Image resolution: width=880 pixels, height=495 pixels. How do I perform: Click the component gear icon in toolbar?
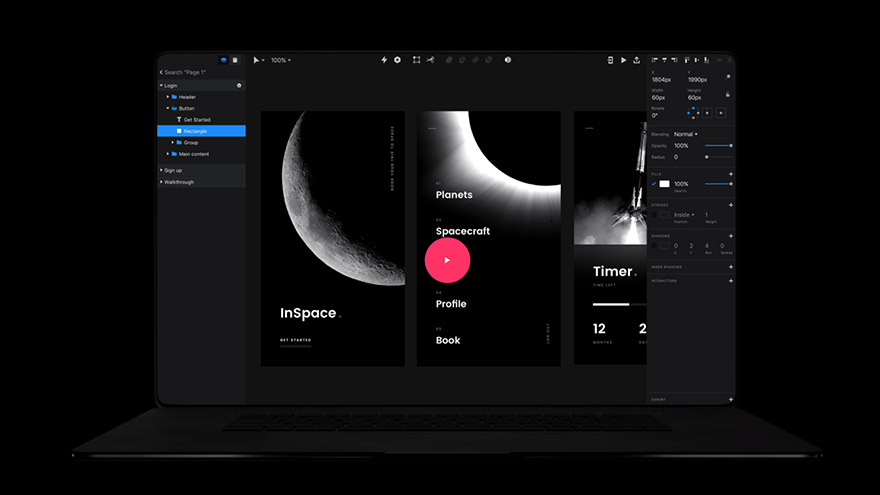397,60
